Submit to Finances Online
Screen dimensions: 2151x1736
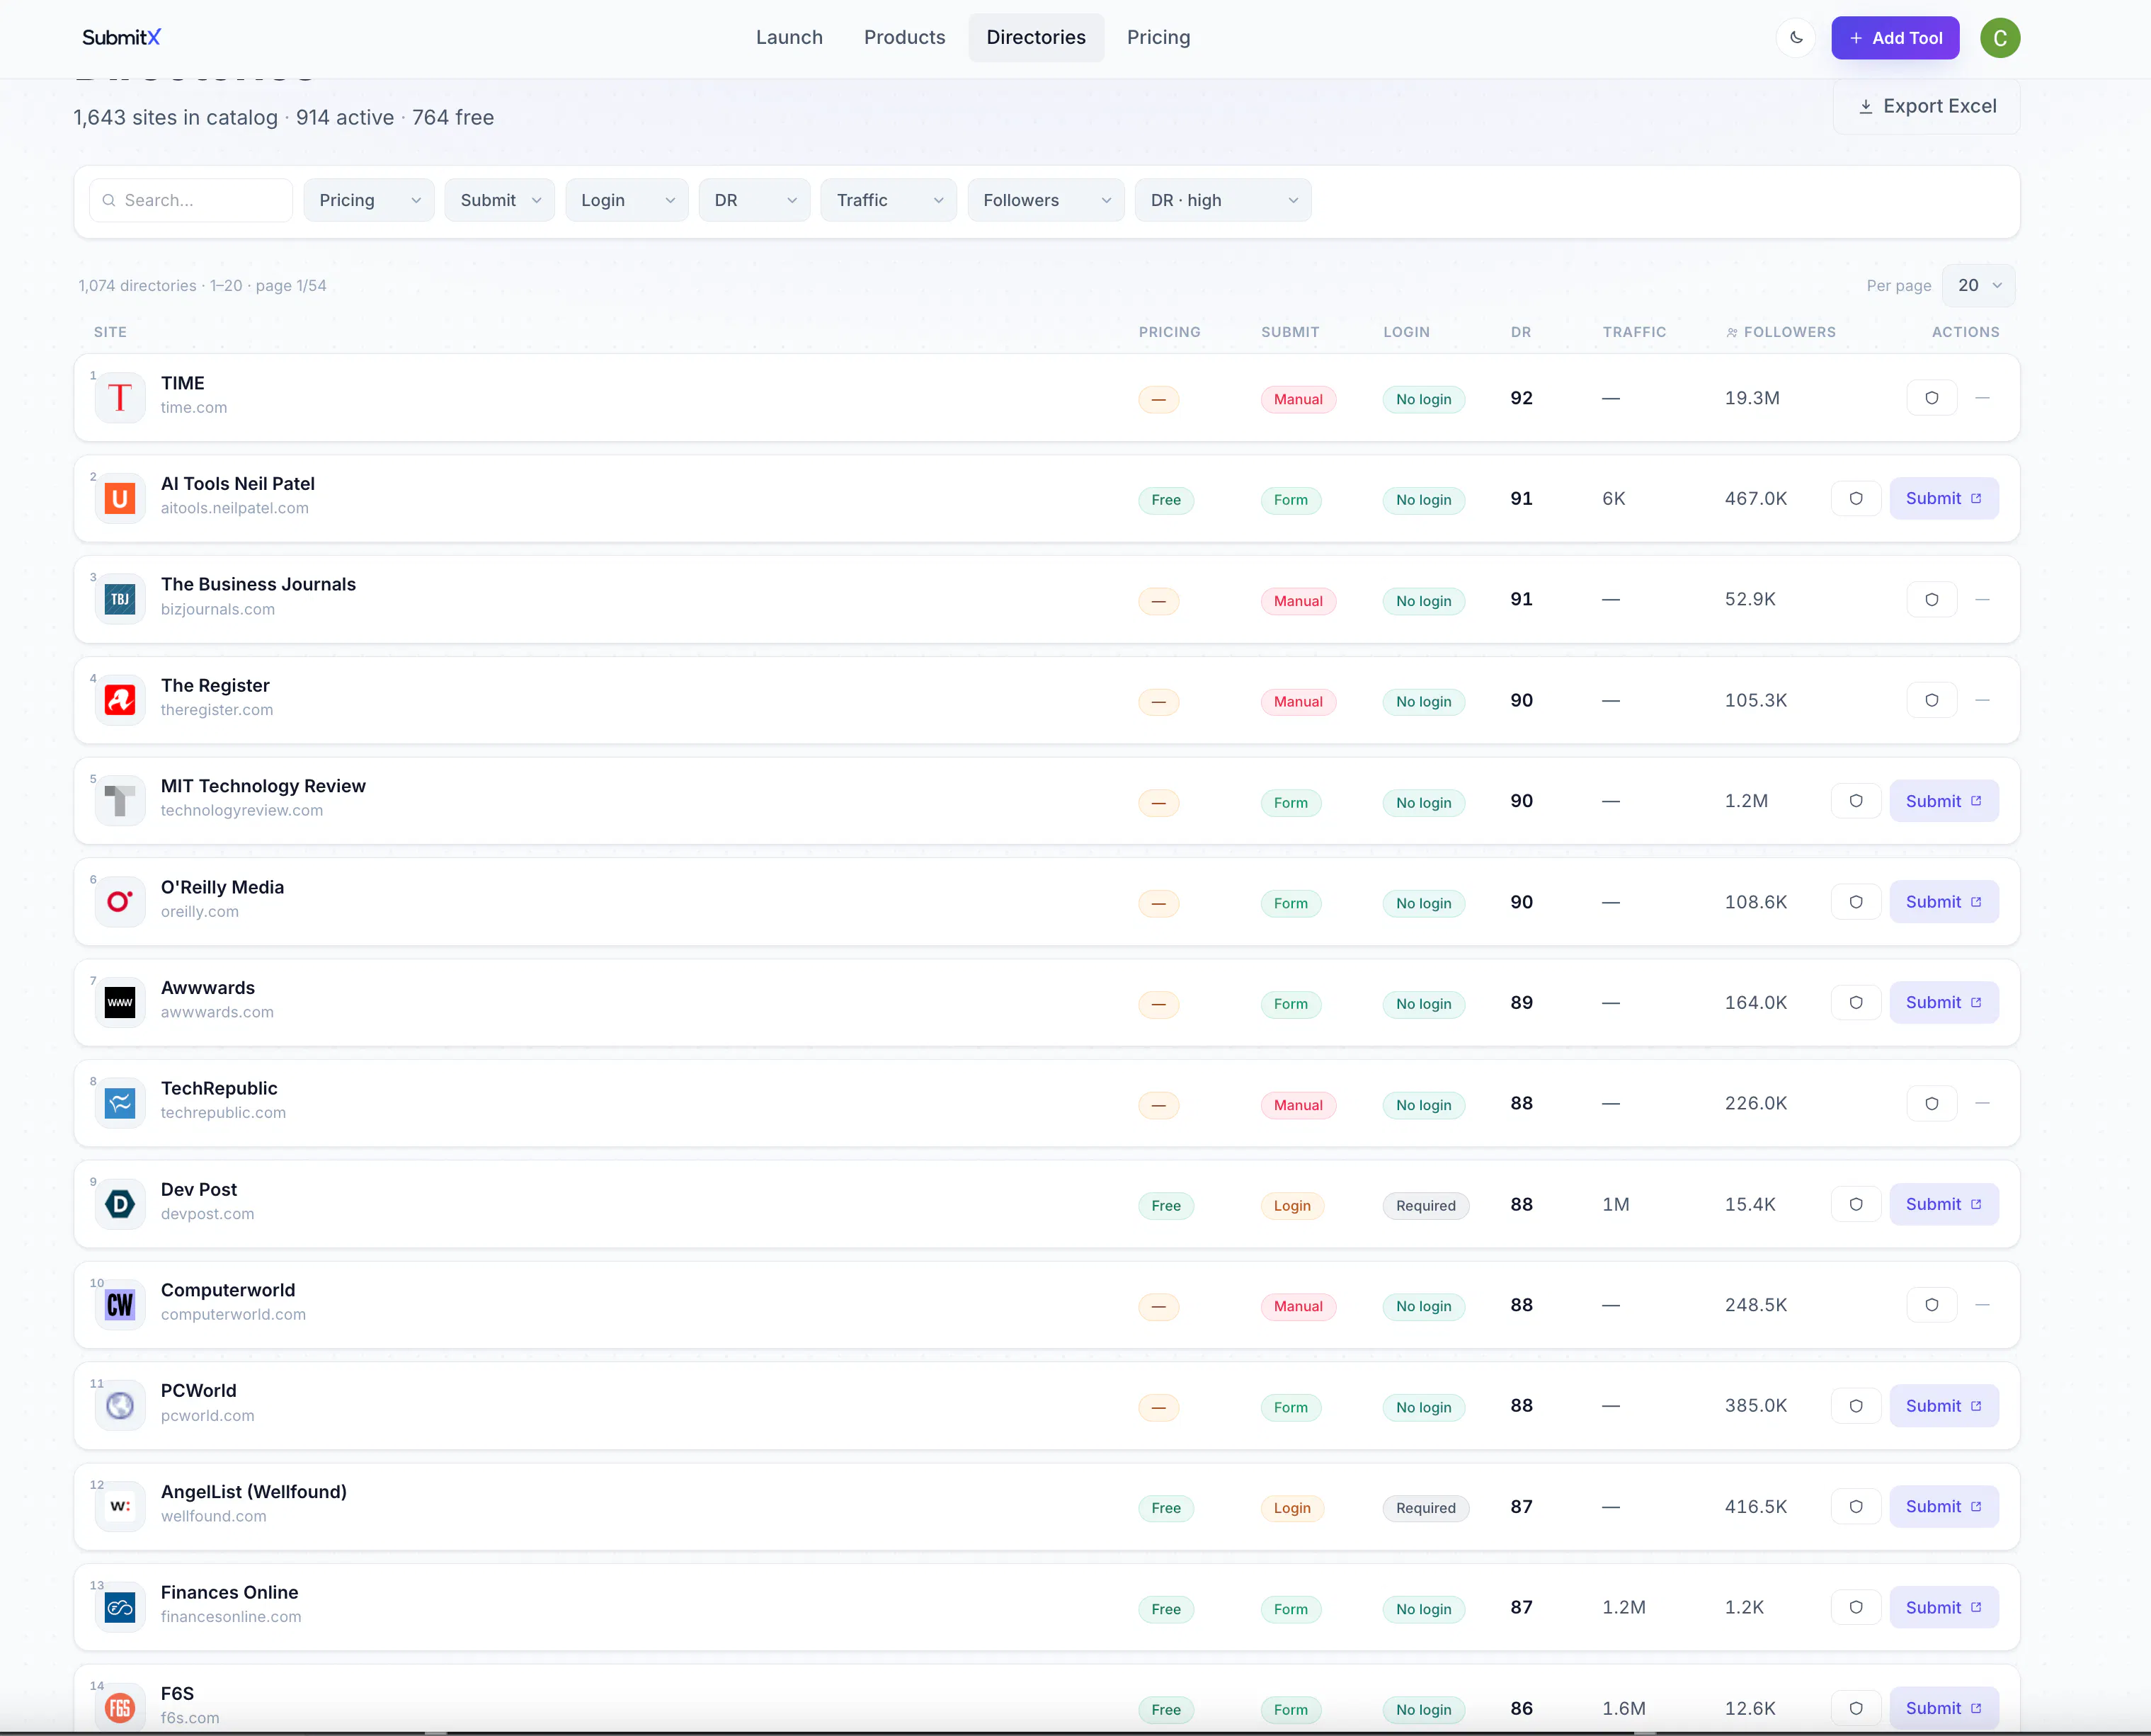click(x=1944, y=1607)
